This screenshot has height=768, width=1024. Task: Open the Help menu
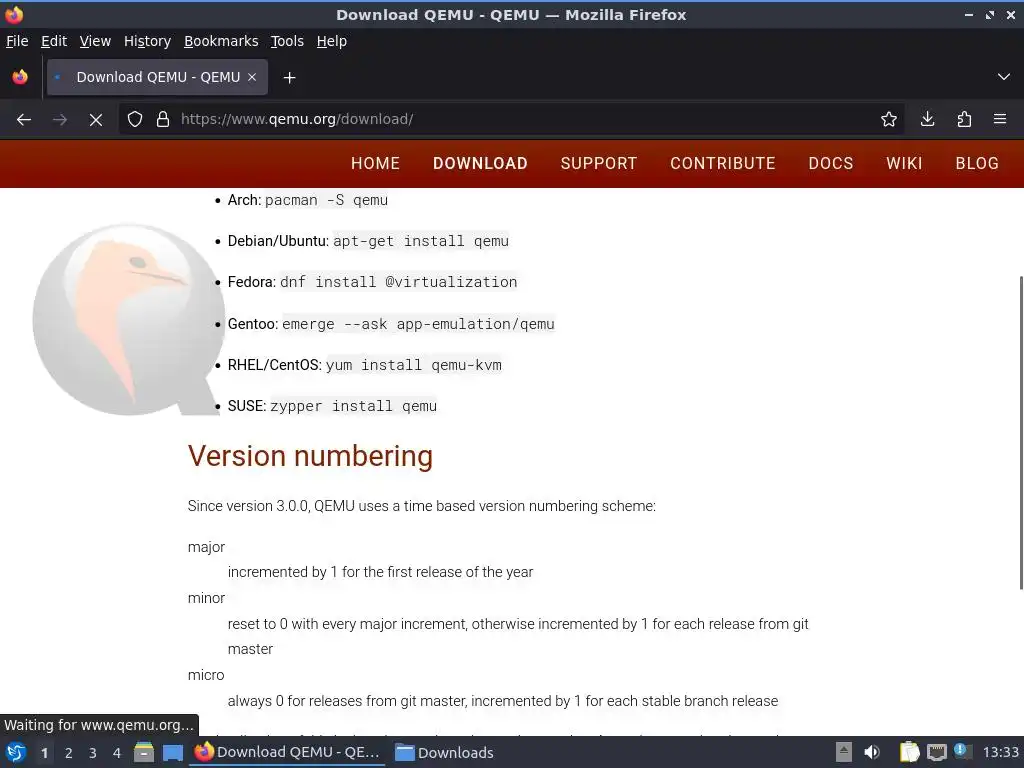tap(332, 41)
